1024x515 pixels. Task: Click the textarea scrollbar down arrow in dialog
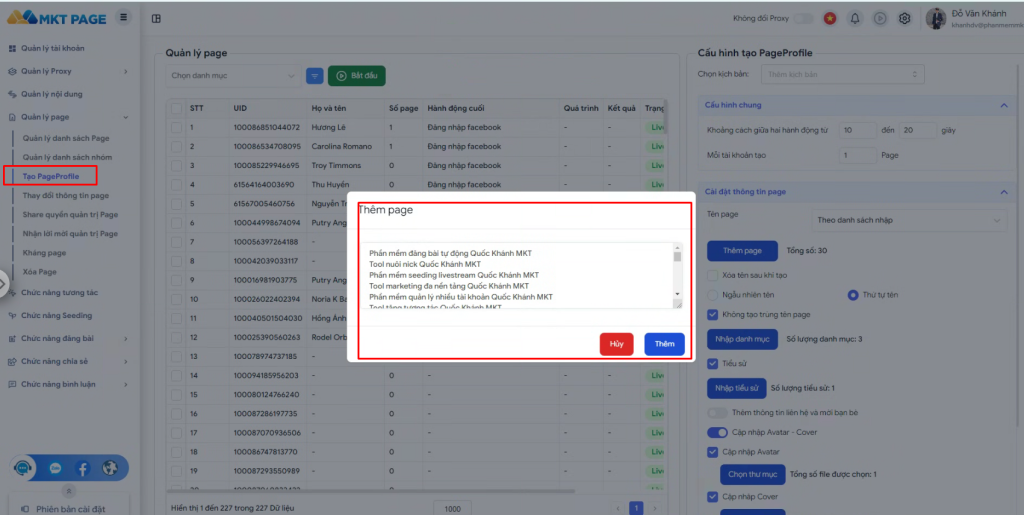[x=677, y=294]
